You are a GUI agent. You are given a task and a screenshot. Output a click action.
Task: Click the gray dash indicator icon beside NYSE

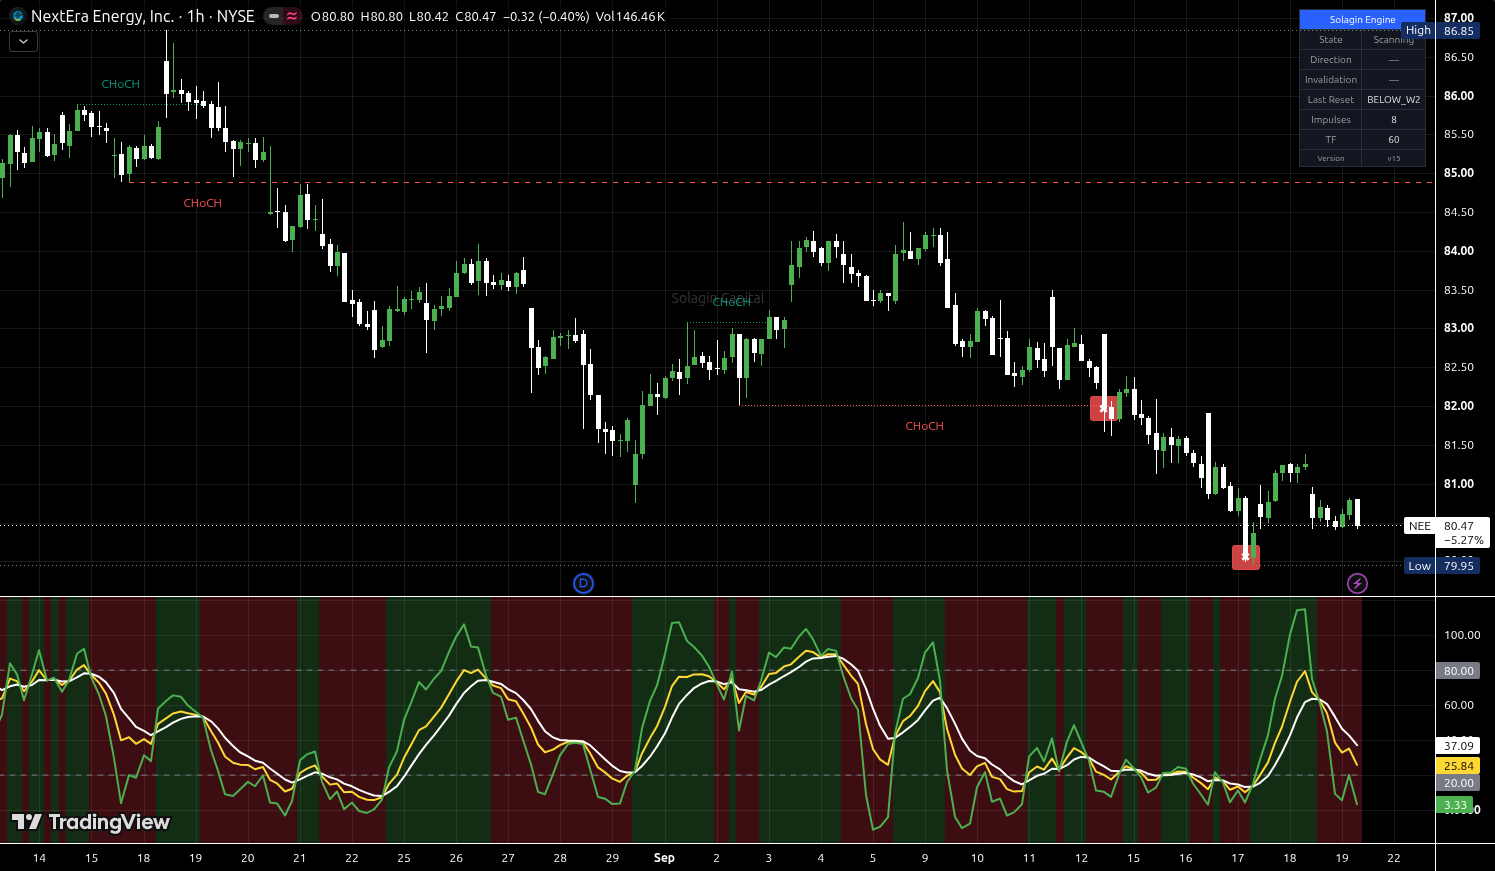click(x=274, y=16)
